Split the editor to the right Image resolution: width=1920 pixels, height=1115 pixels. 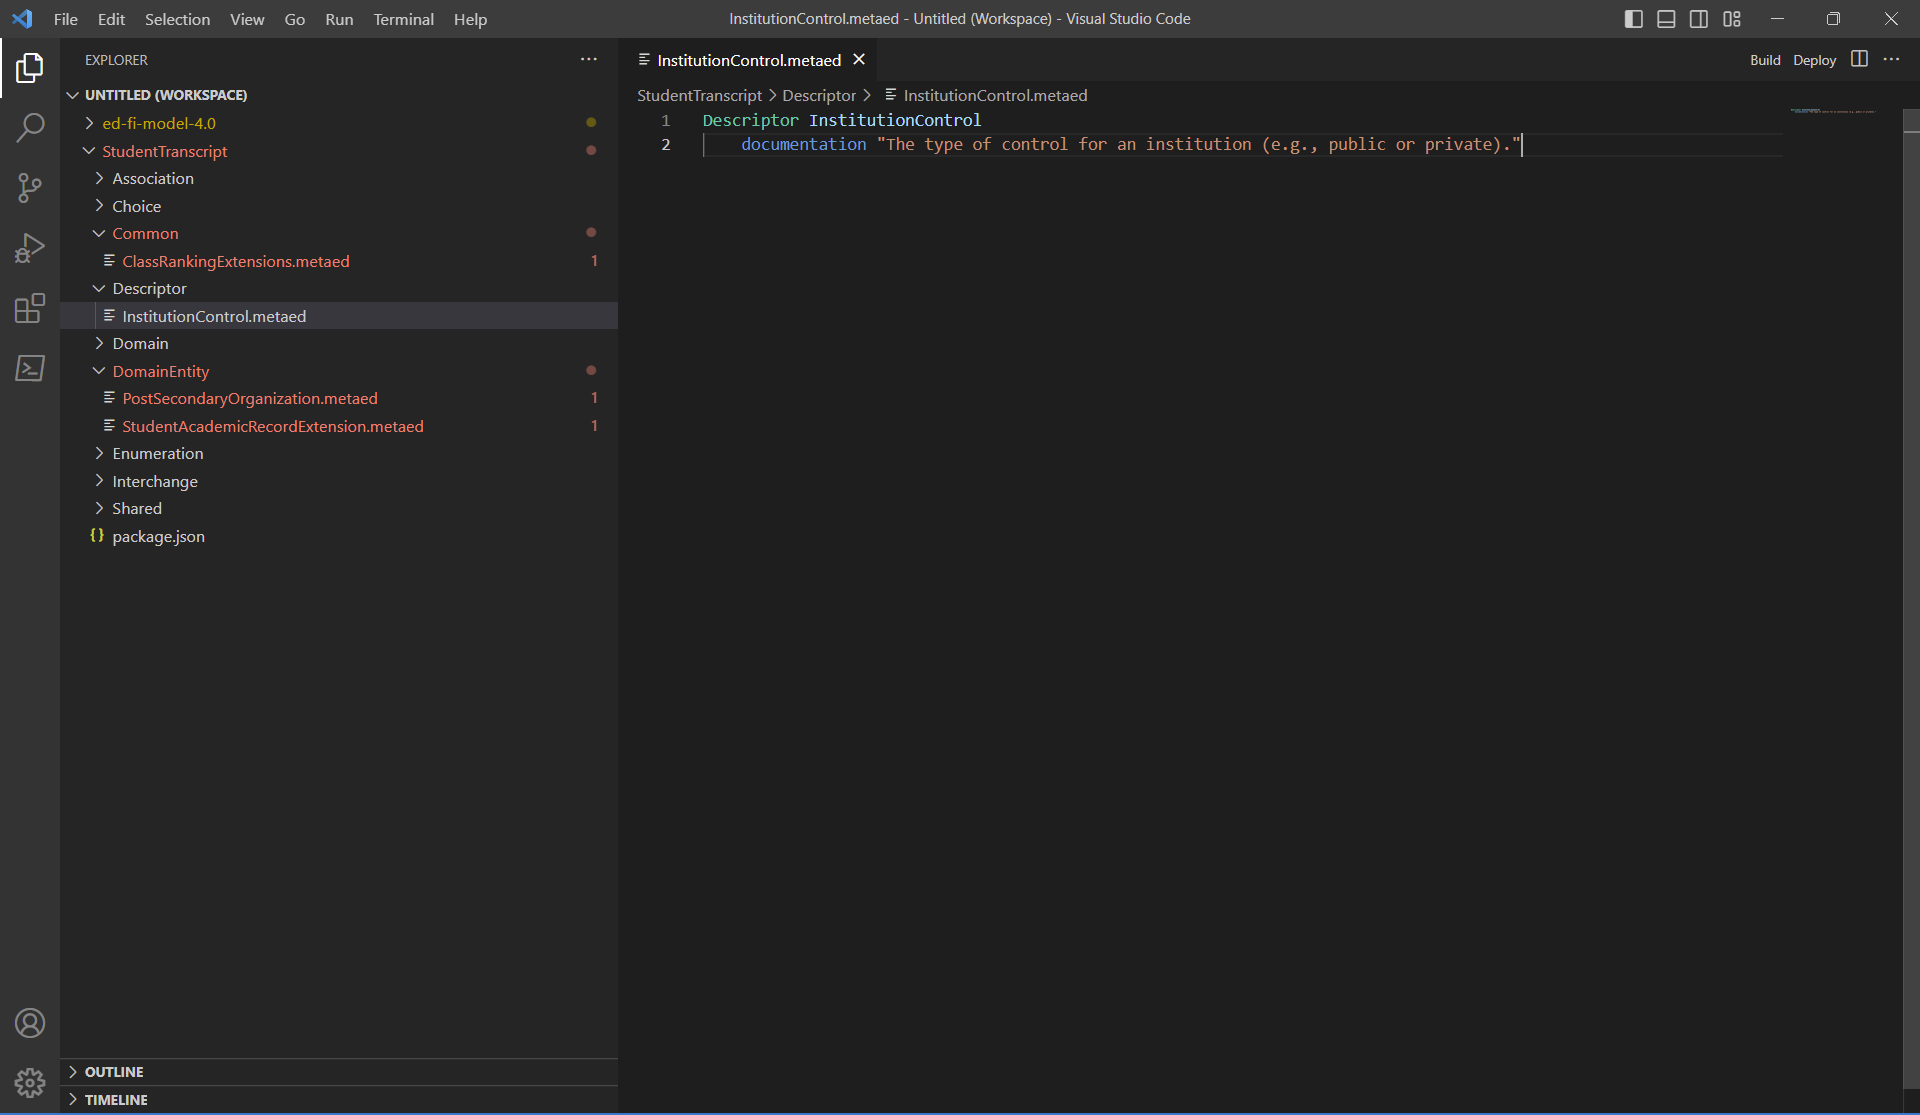(x=1860, y=60)
